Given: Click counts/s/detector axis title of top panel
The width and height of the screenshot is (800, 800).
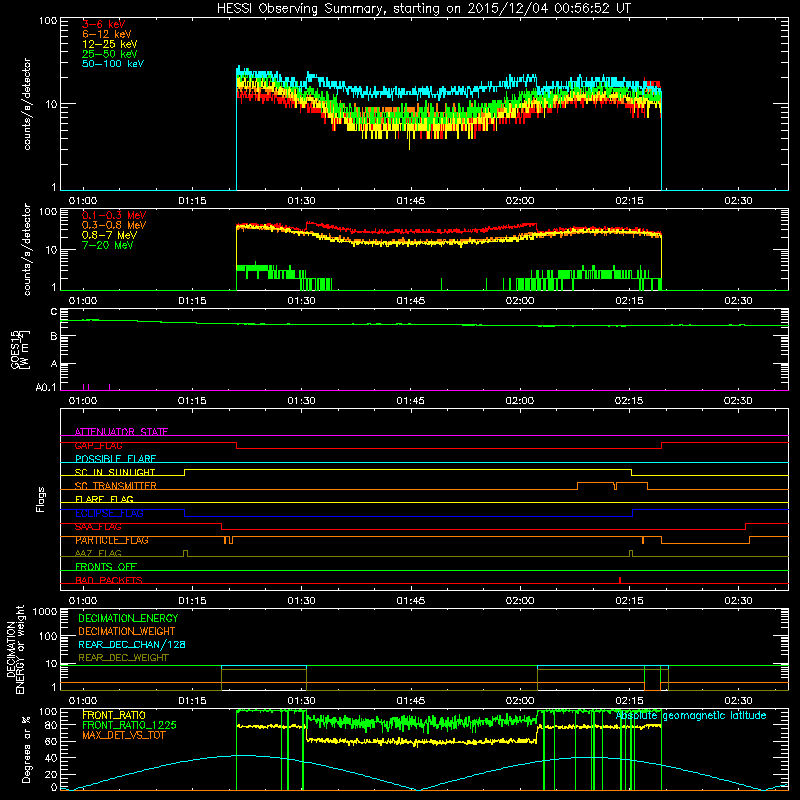Looking at the screenshot, I should pos(27,104).
